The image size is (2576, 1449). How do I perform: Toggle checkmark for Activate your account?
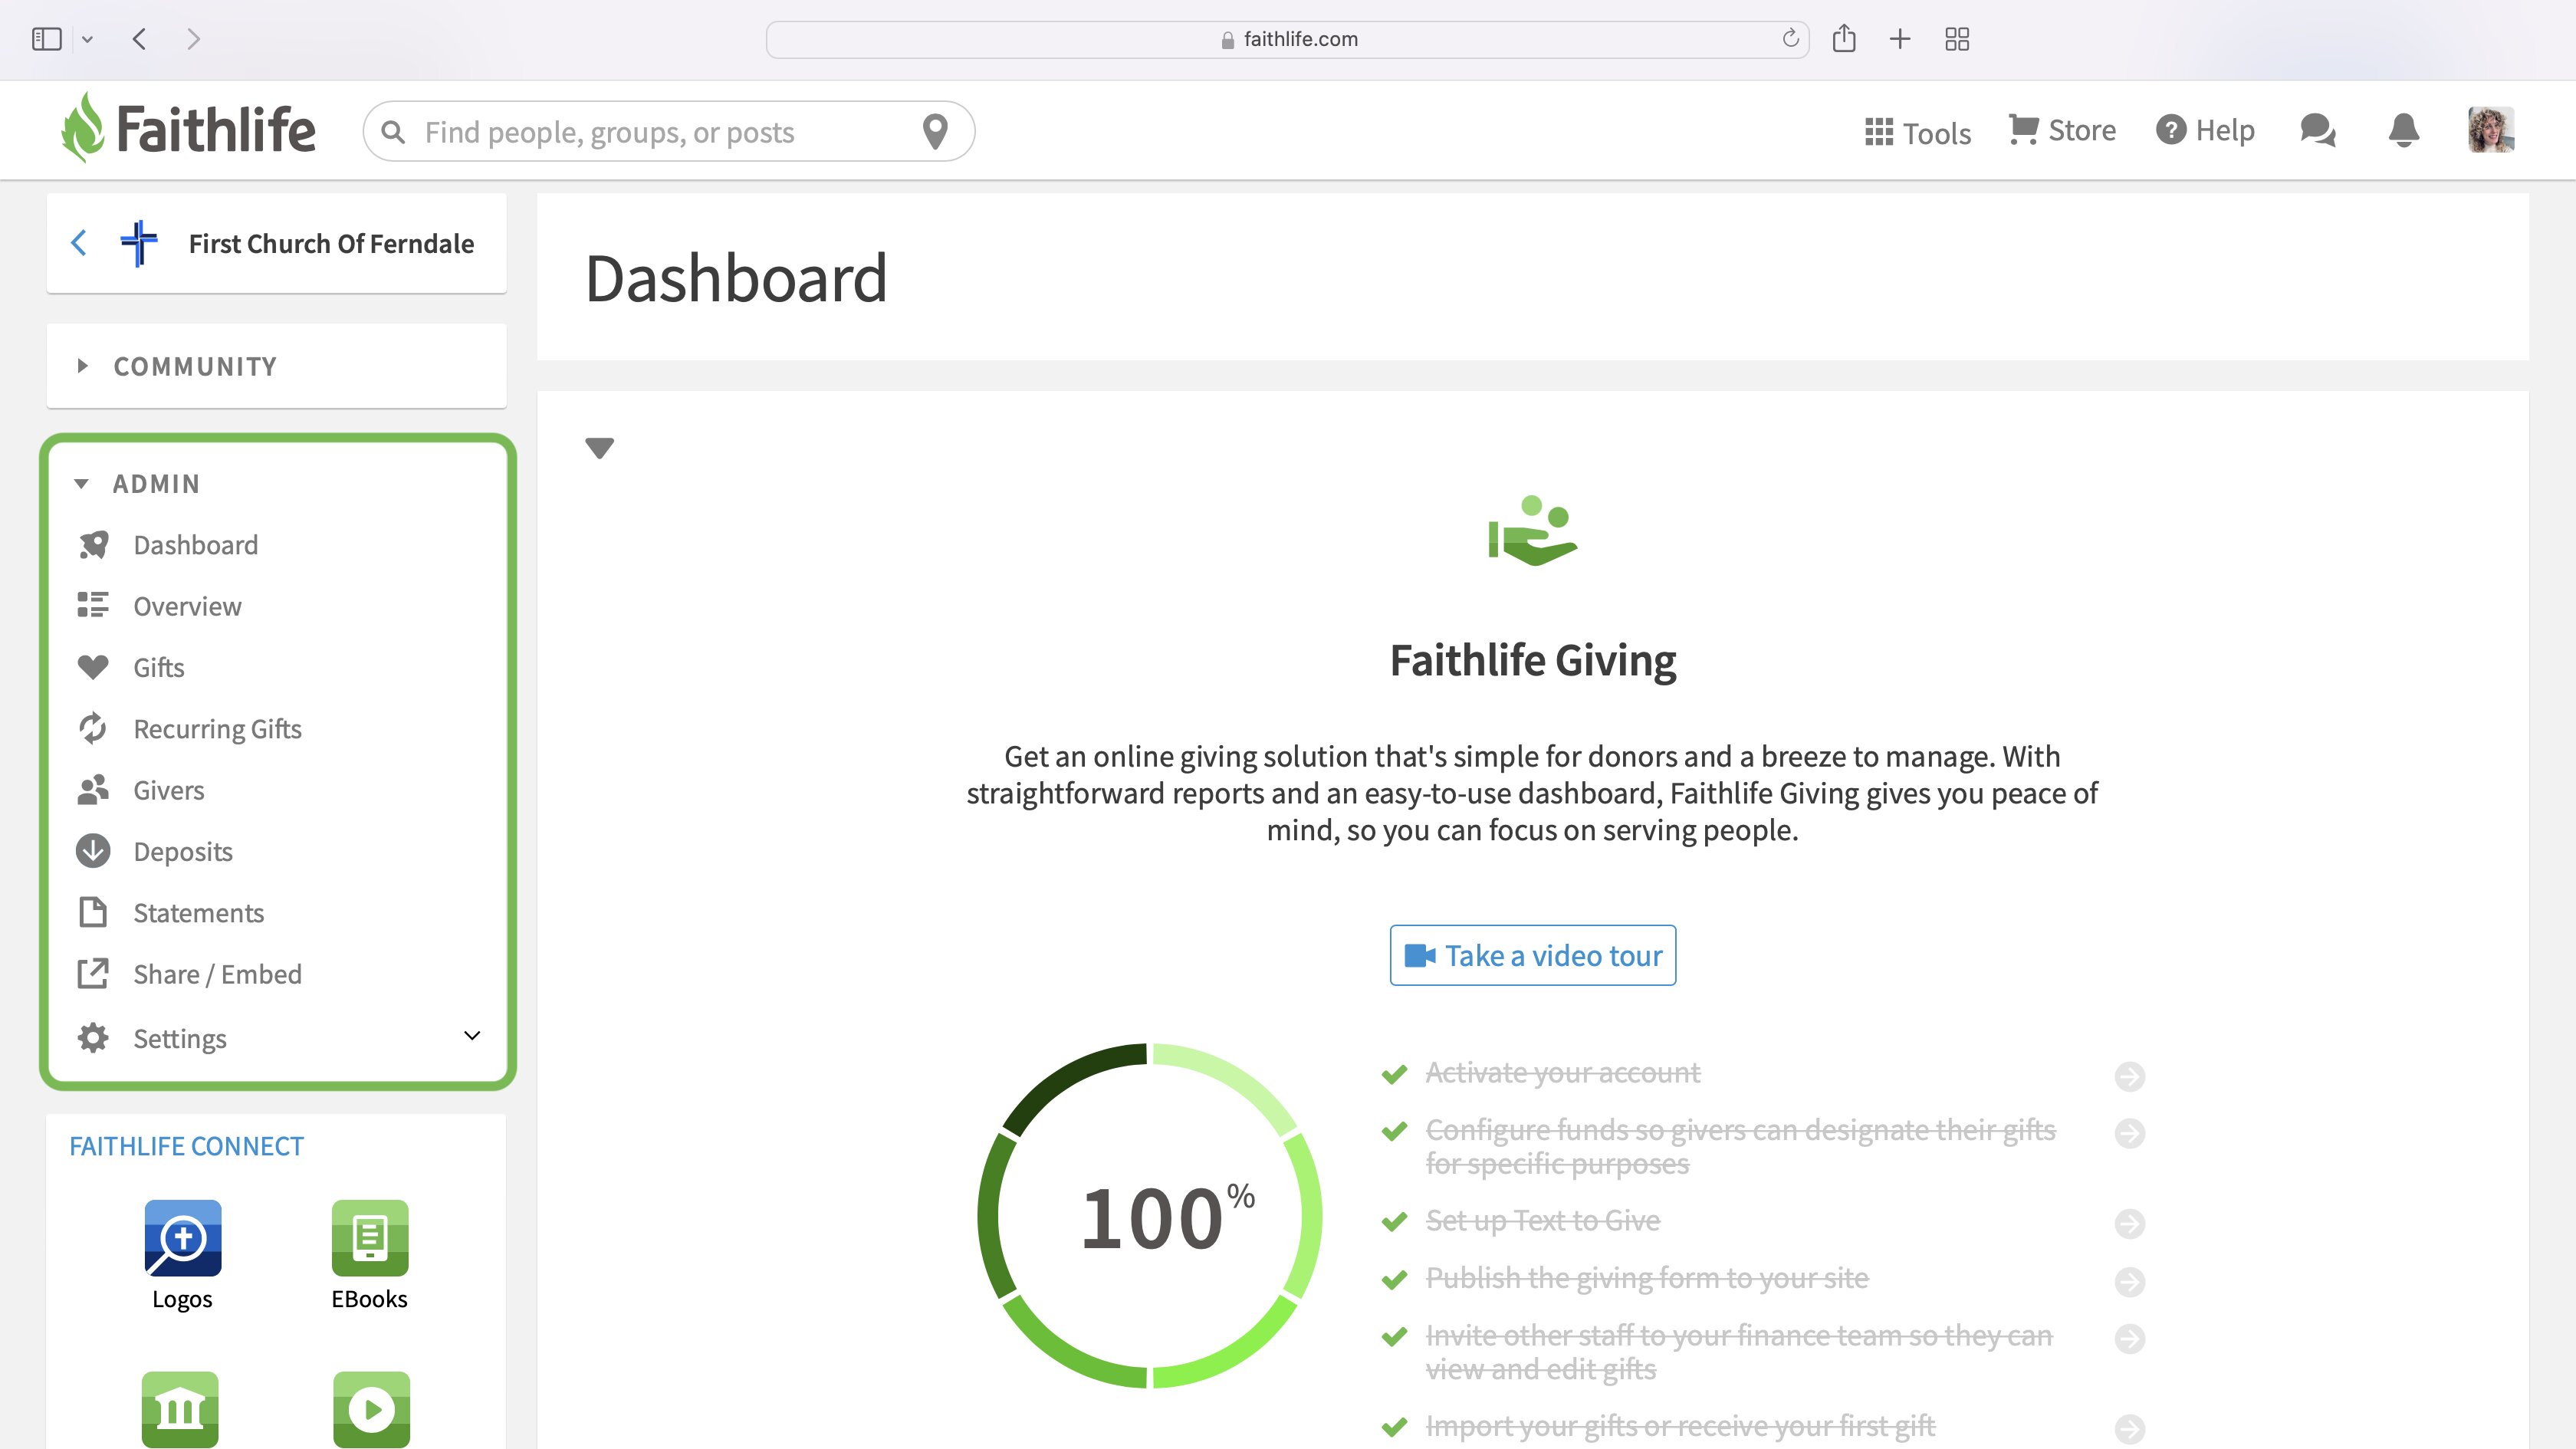coord(1394,1074)
